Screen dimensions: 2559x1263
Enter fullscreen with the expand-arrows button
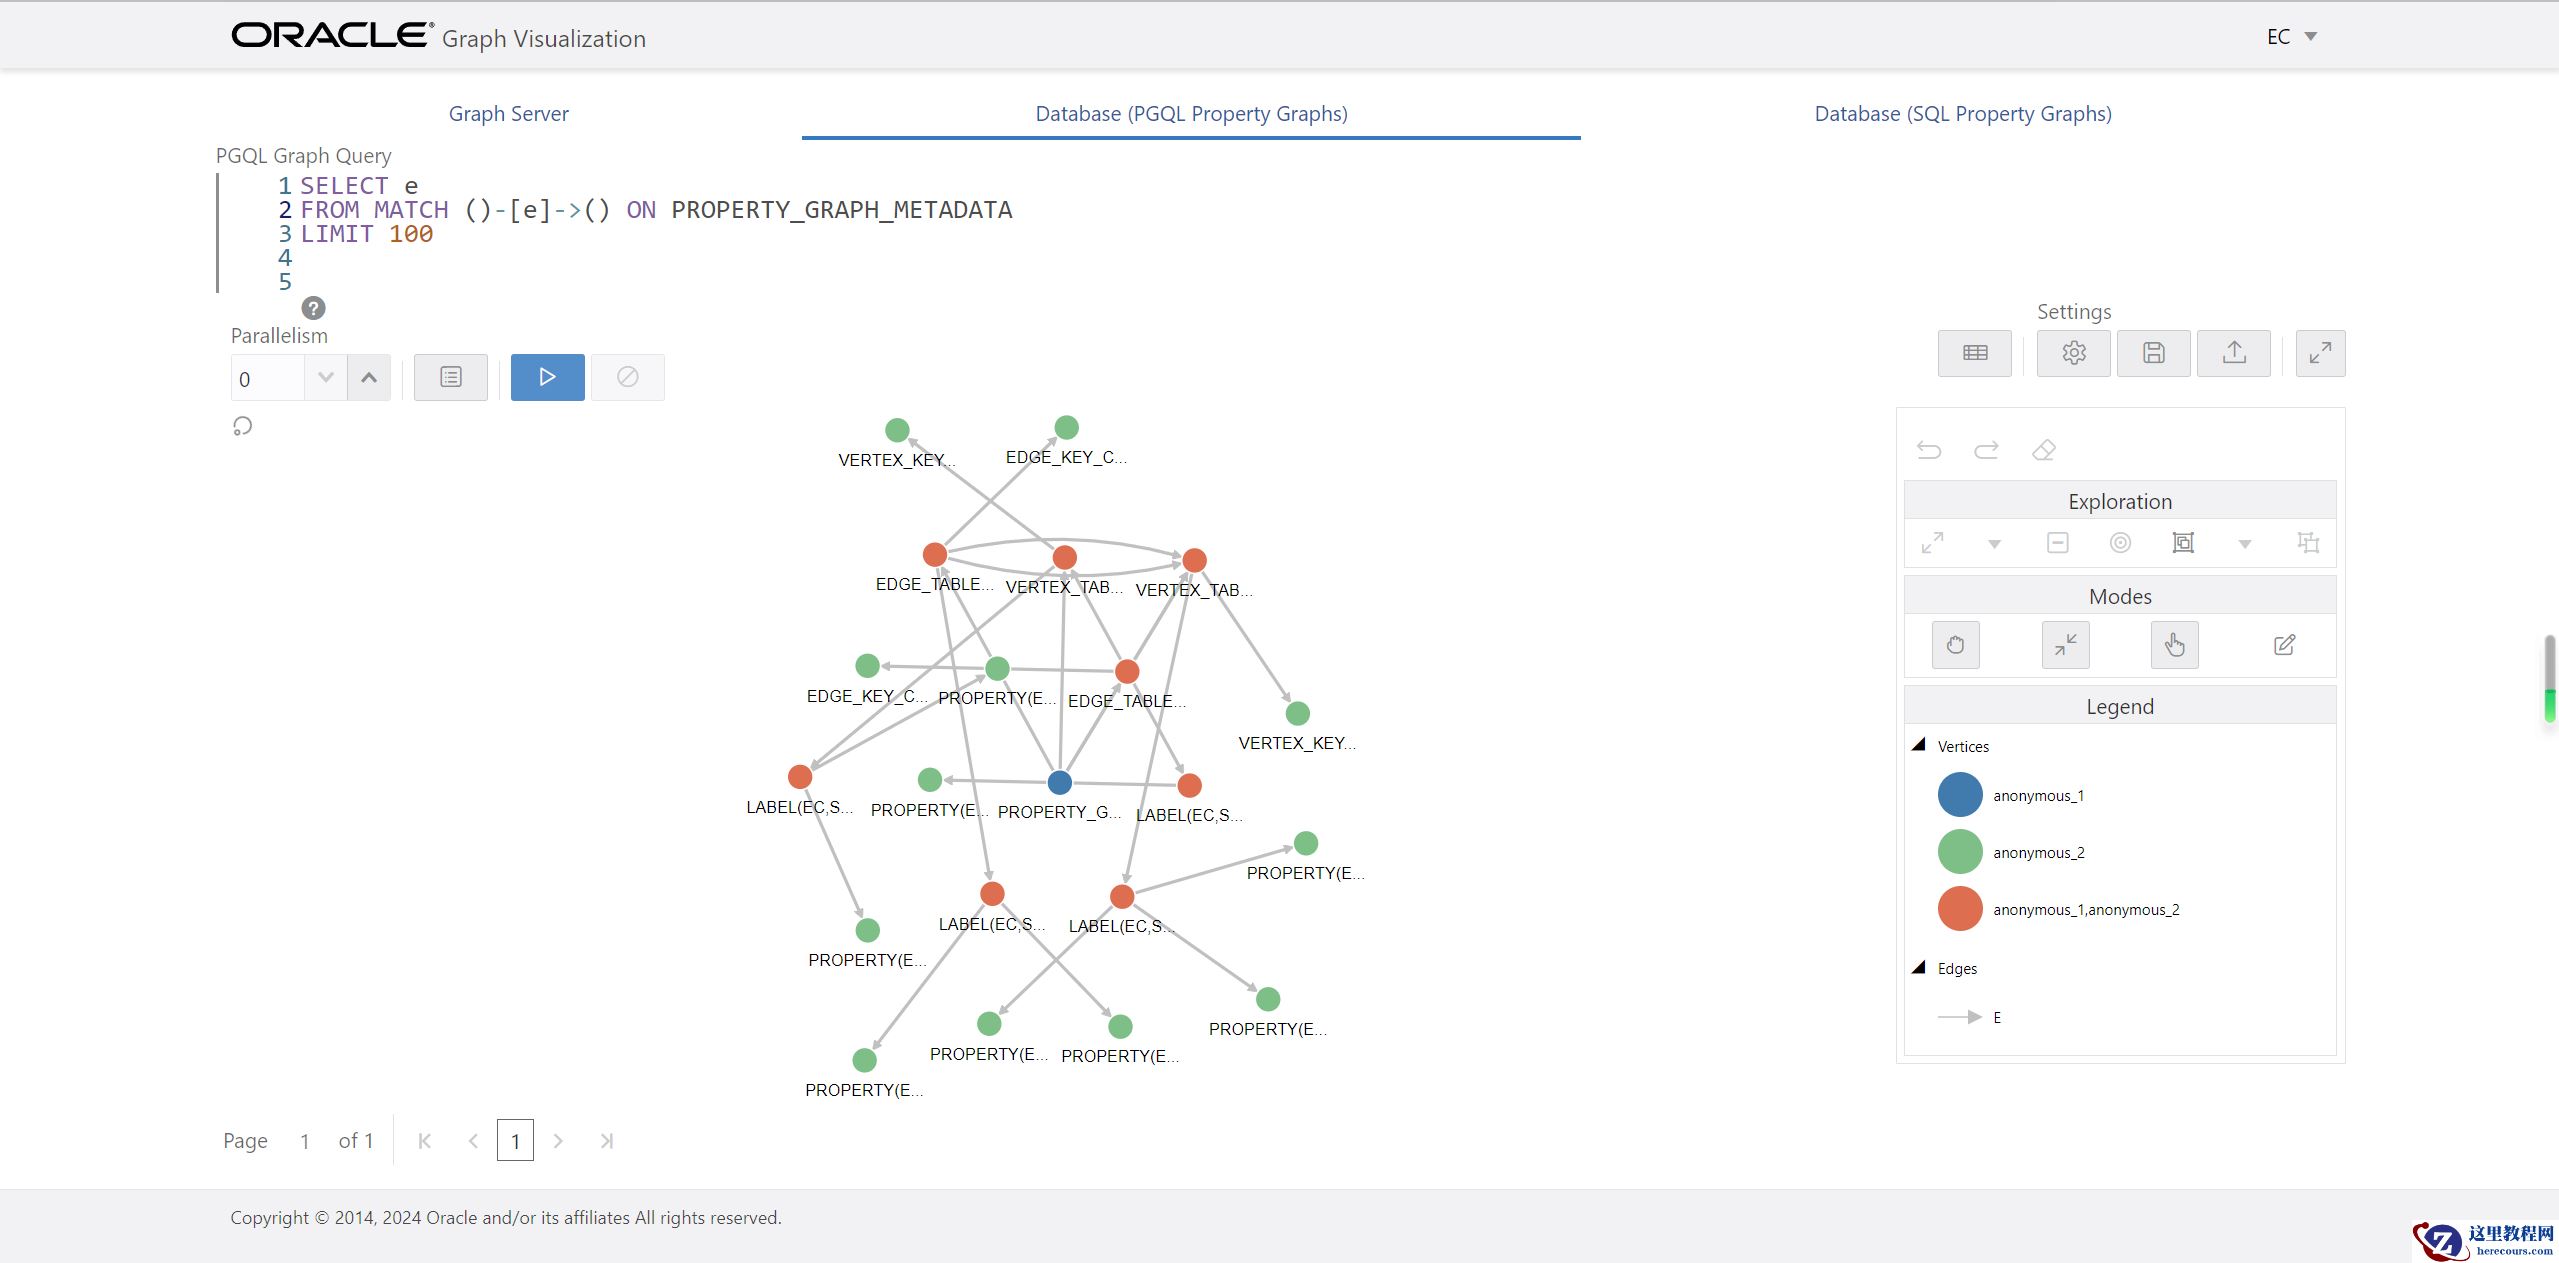2320,353
